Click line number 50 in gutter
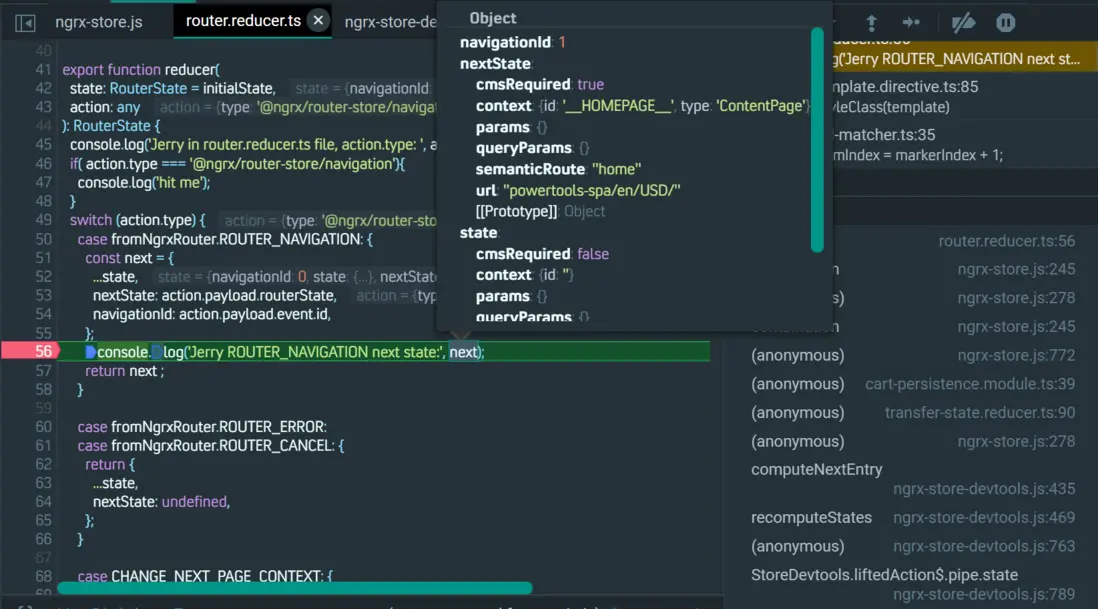The image size is (1098, 609). tap(43, 239)
